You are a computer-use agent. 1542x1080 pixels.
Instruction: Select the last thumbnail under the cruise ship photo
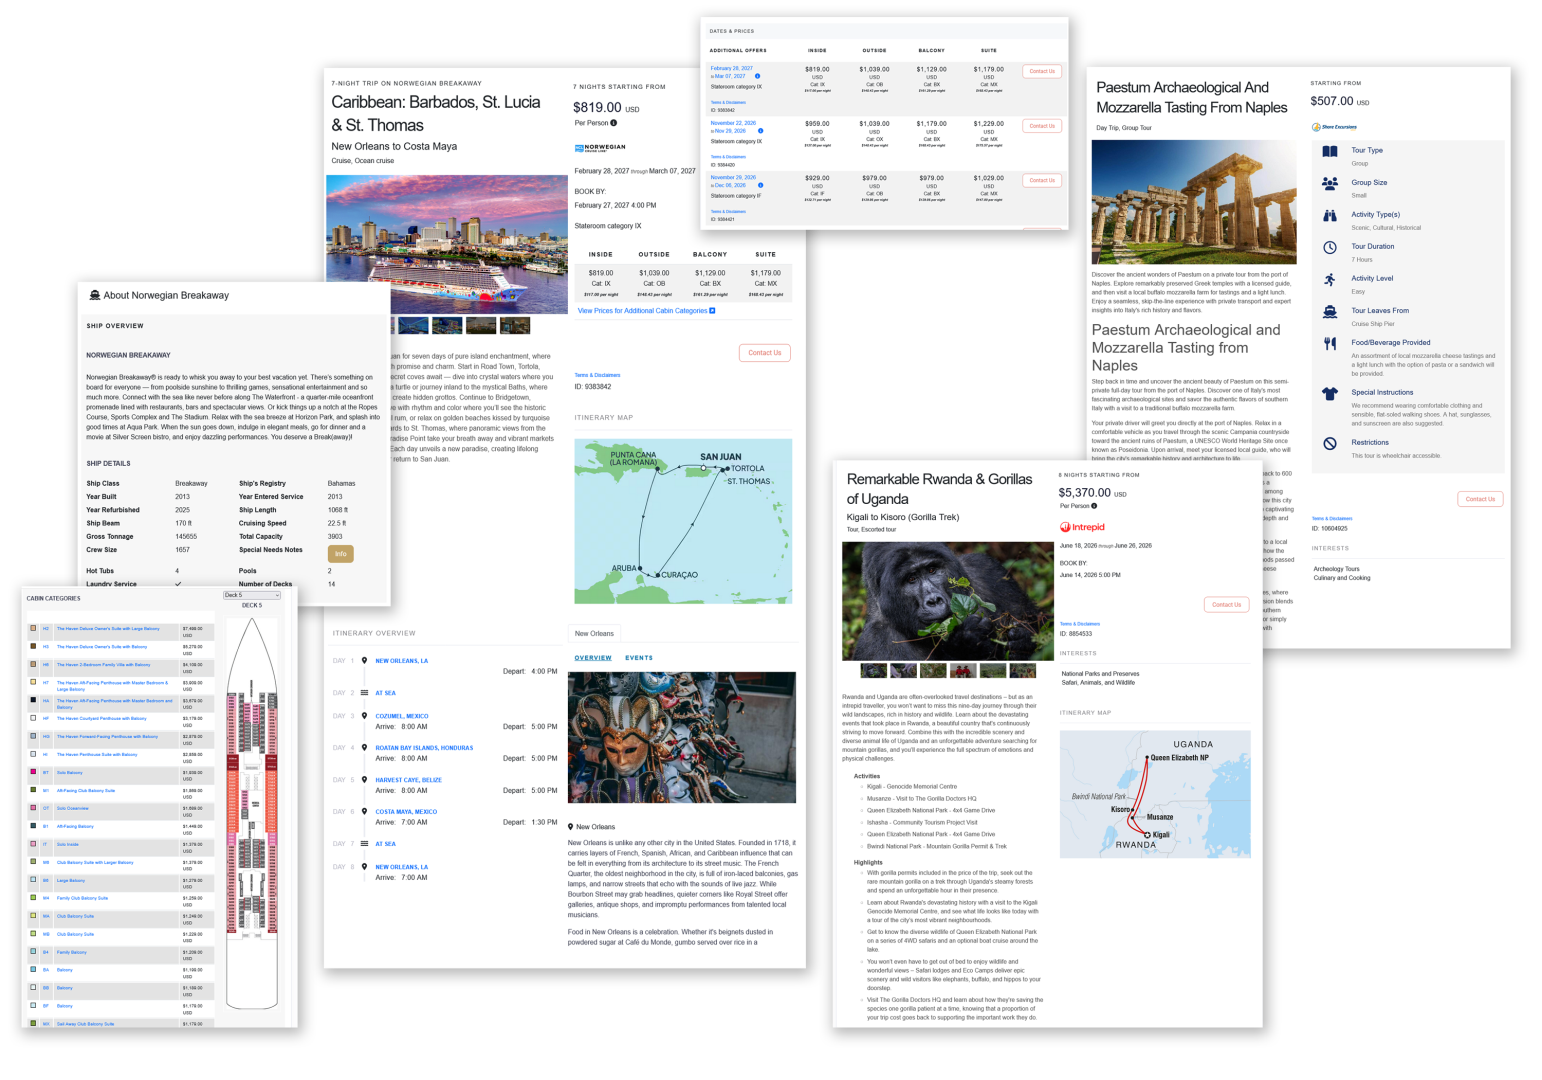pyautogui.click(x=515, y=325)
